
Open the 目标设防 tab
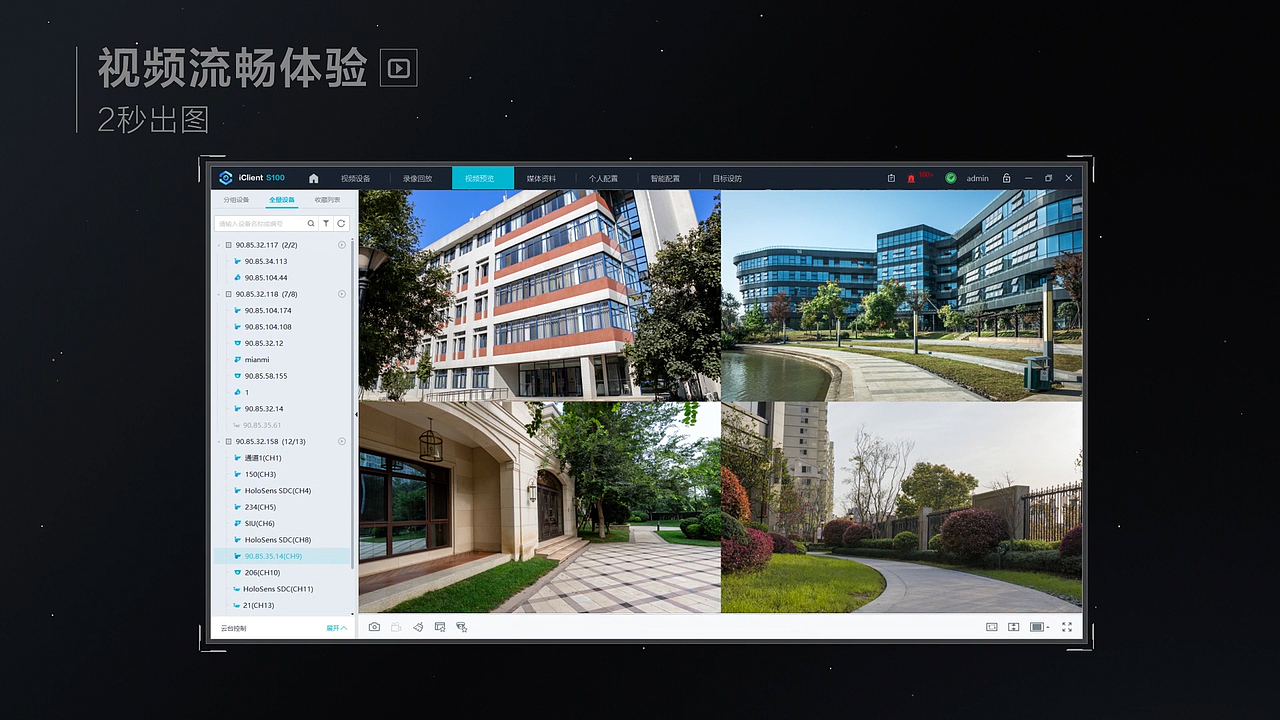tap(727, 178)
